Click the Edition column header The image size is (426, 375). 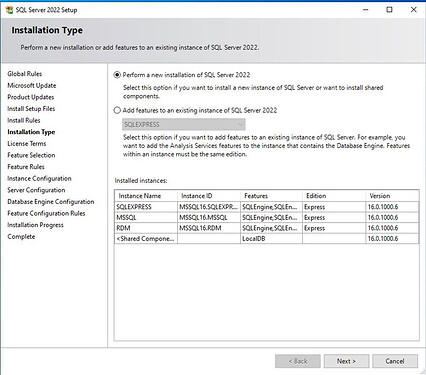pos(334,196)
